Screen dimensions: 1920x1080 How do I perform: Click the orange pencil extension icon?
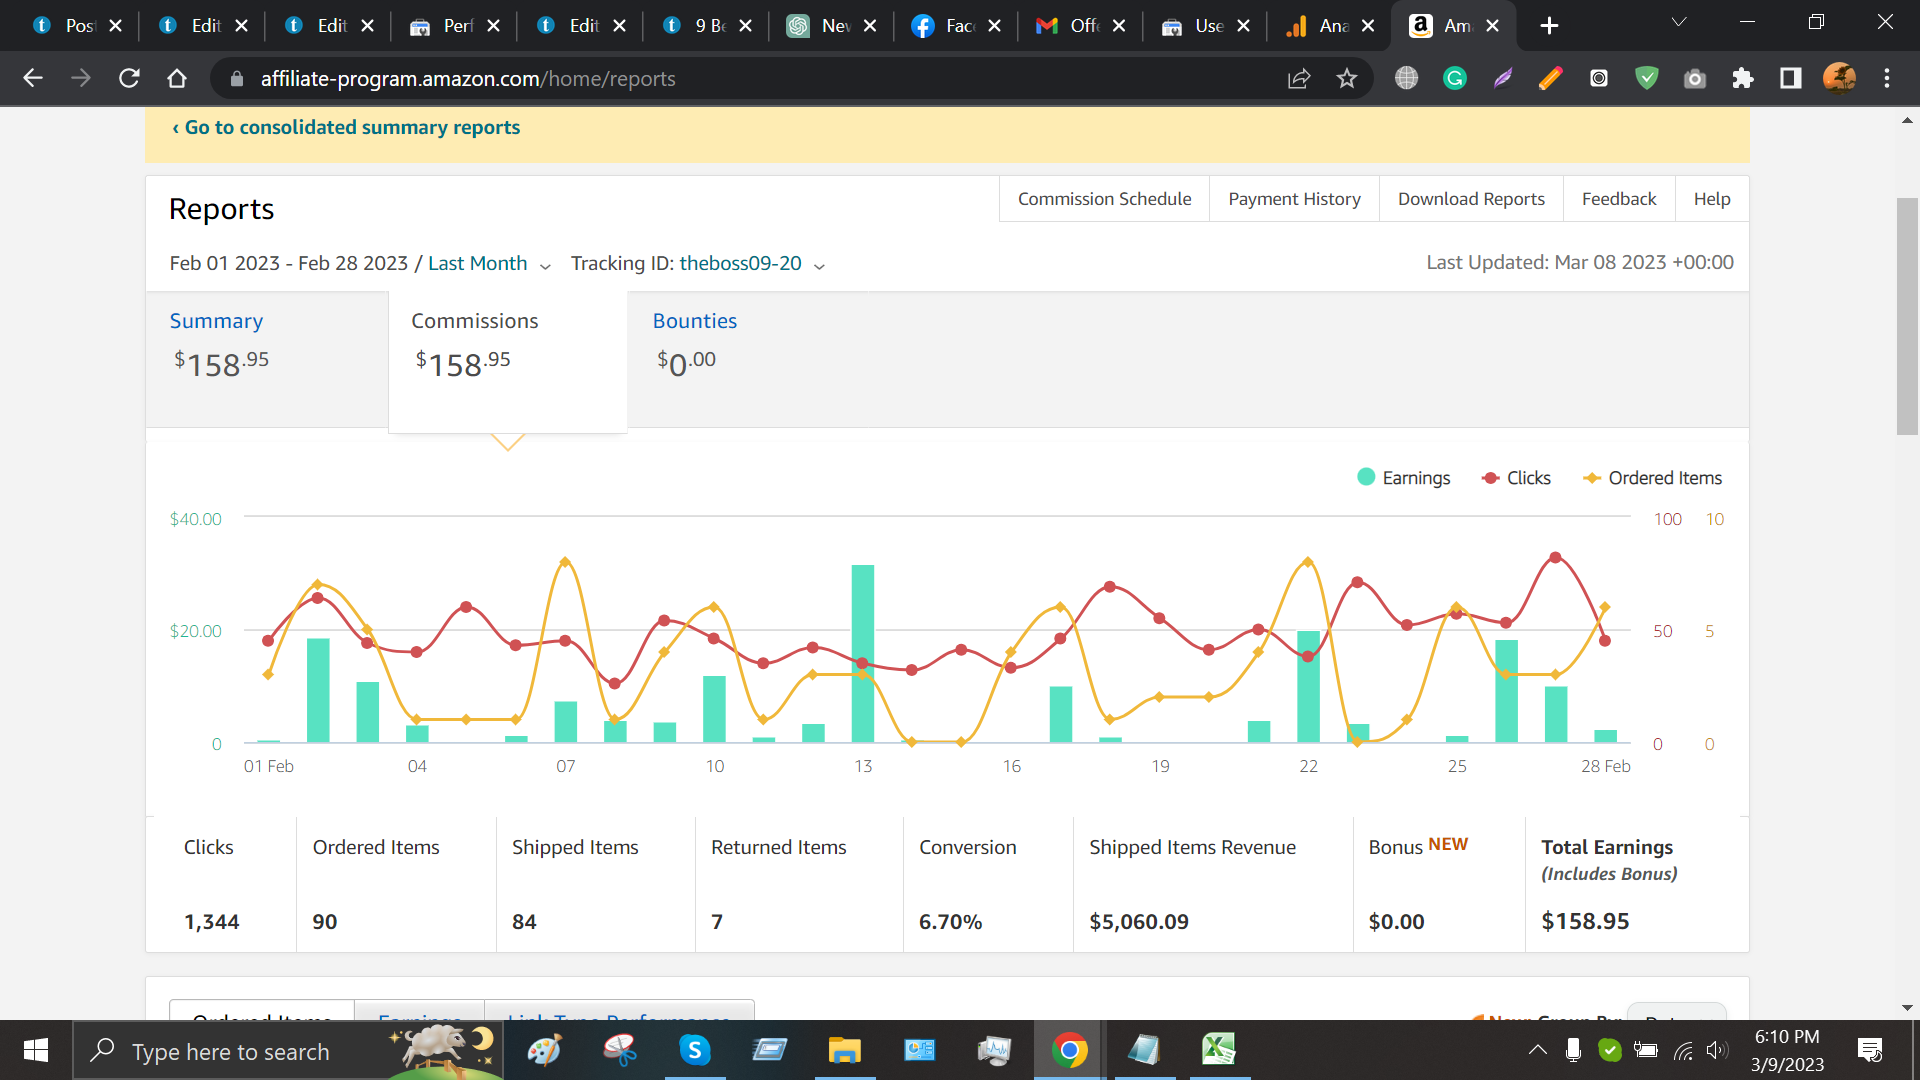tap(1551, 78)
